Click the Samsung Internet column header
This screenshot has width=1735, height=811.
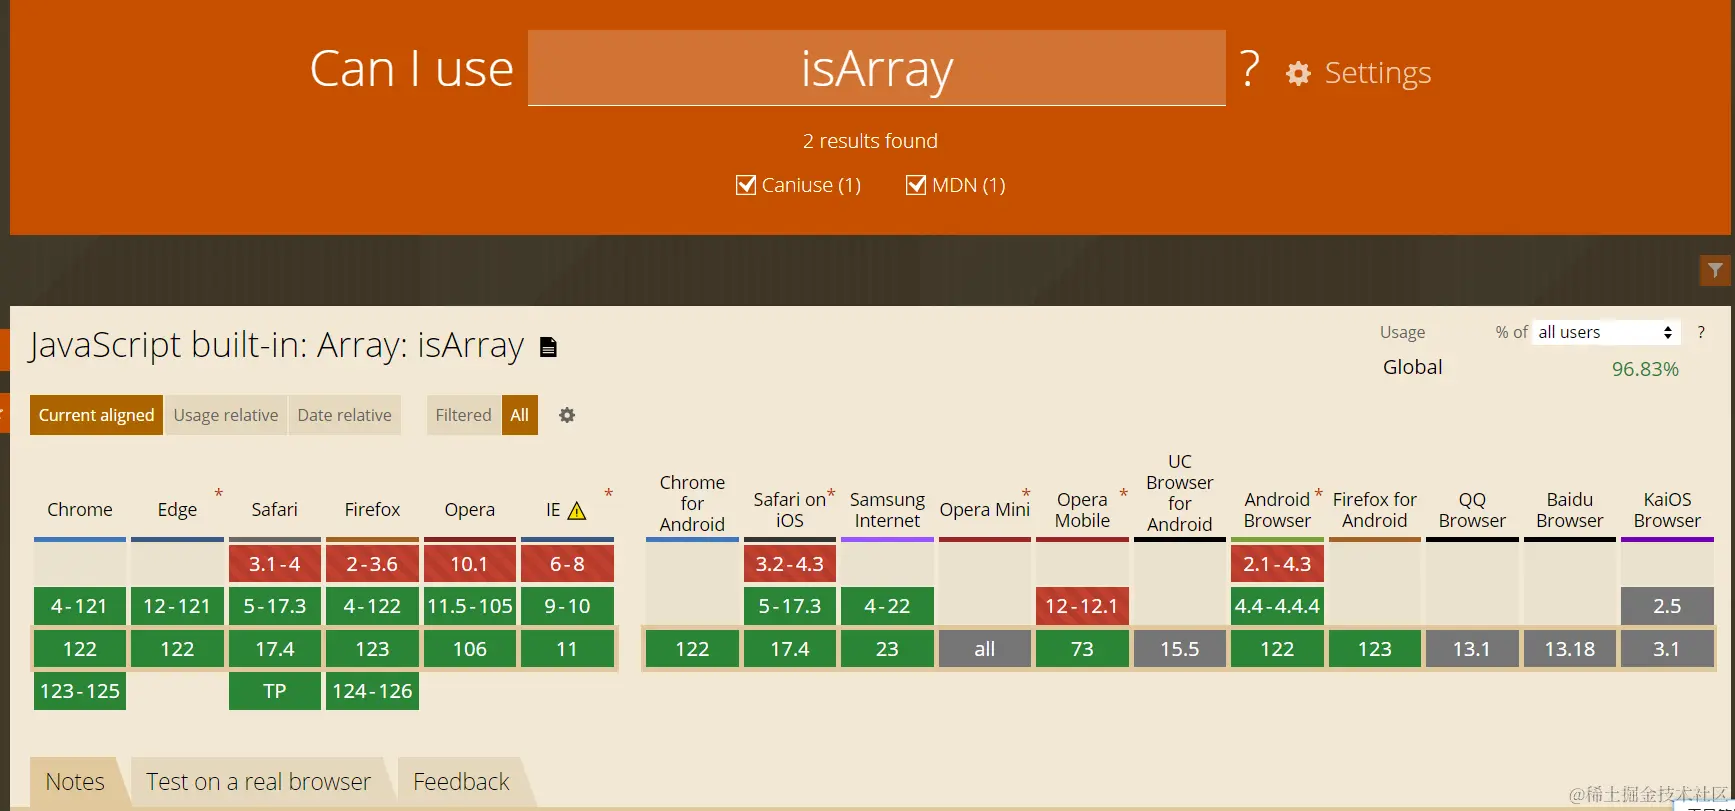[x=887, y=510]
